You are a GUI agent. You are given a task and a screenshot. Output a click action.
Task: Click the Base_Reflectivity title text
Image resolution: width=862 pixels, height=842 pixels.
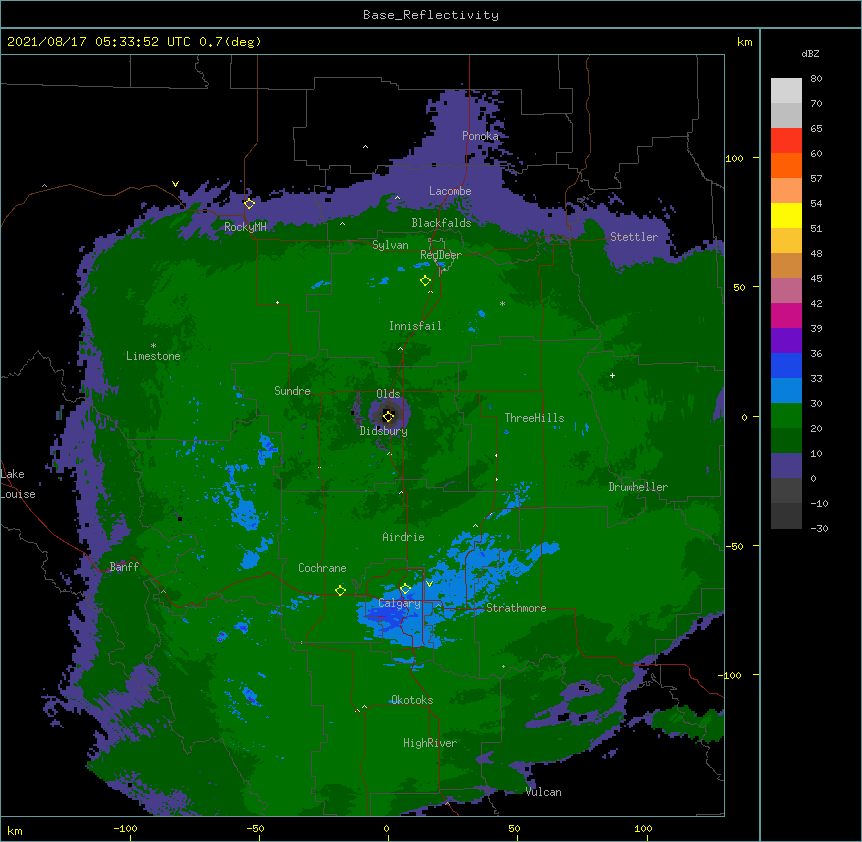point(431,15)
